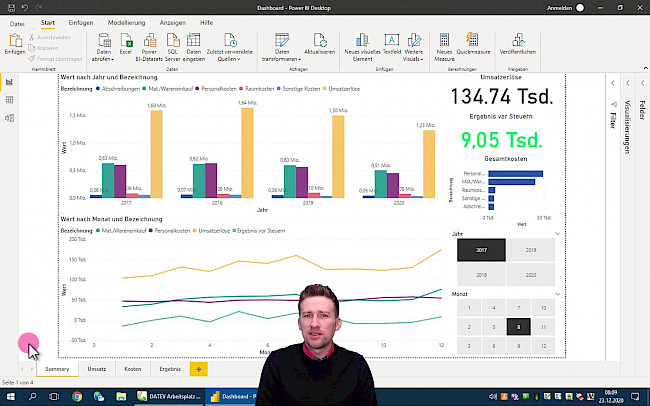Expand the Filter pane arrow
650x406 pixels.
(613, 83)
